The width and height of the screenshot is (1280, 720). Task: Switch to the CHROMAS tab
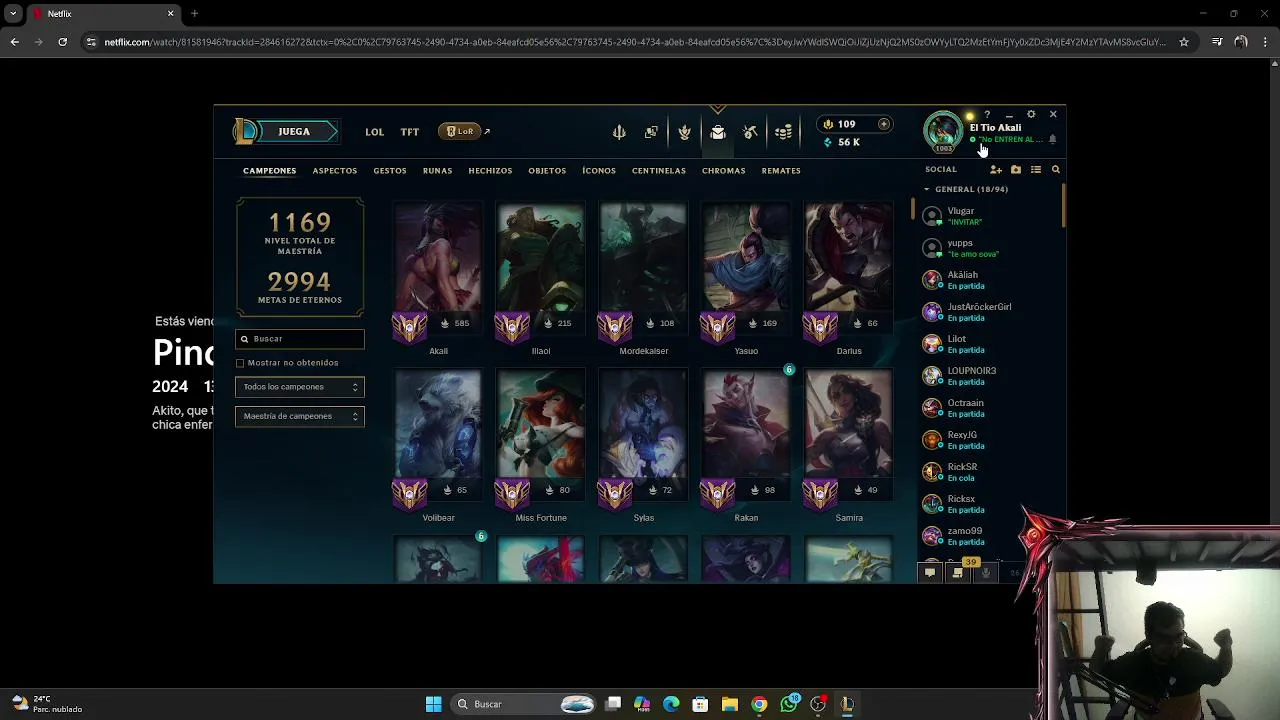coord(724,171)
